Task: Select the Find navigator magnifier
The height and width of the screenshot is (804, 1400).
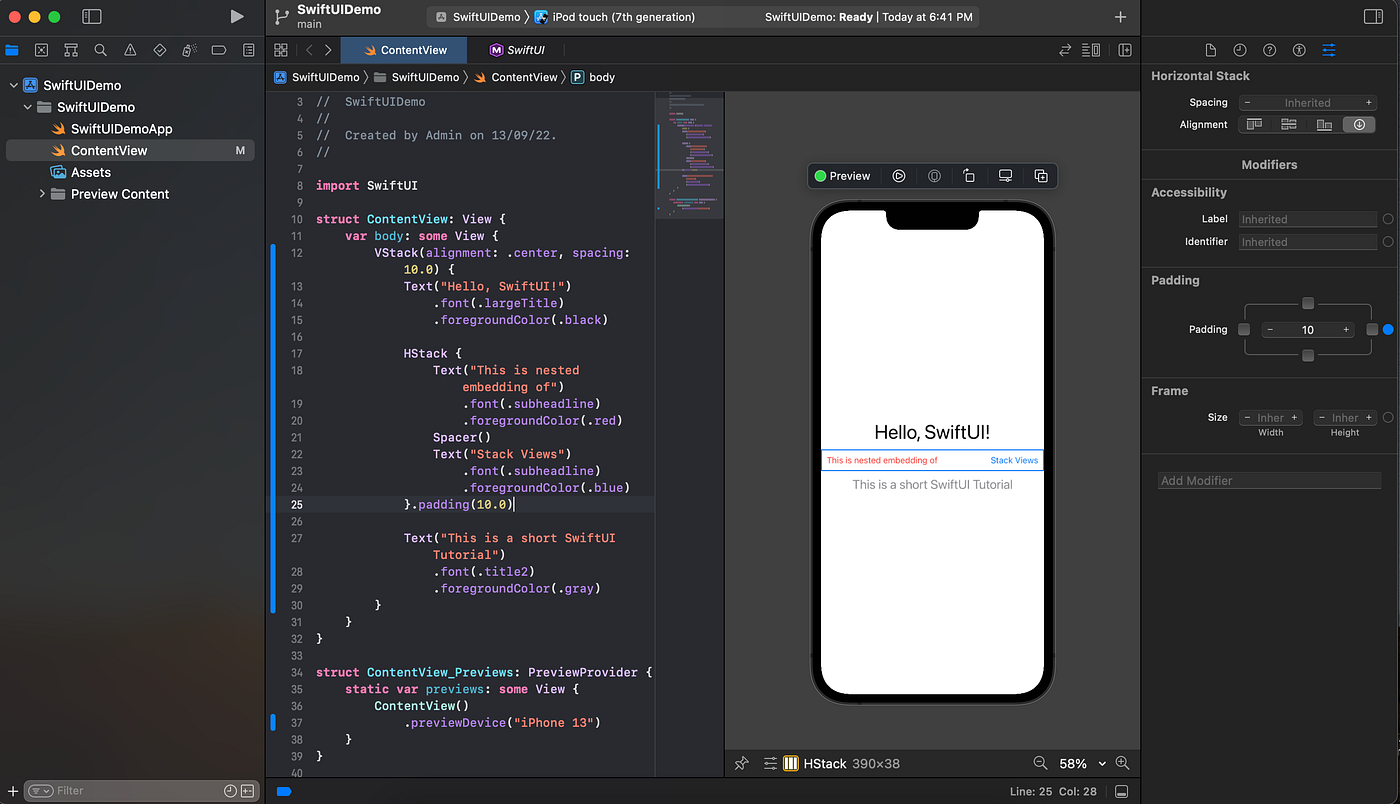Action: pyautogui.click(x=101, y=49)
